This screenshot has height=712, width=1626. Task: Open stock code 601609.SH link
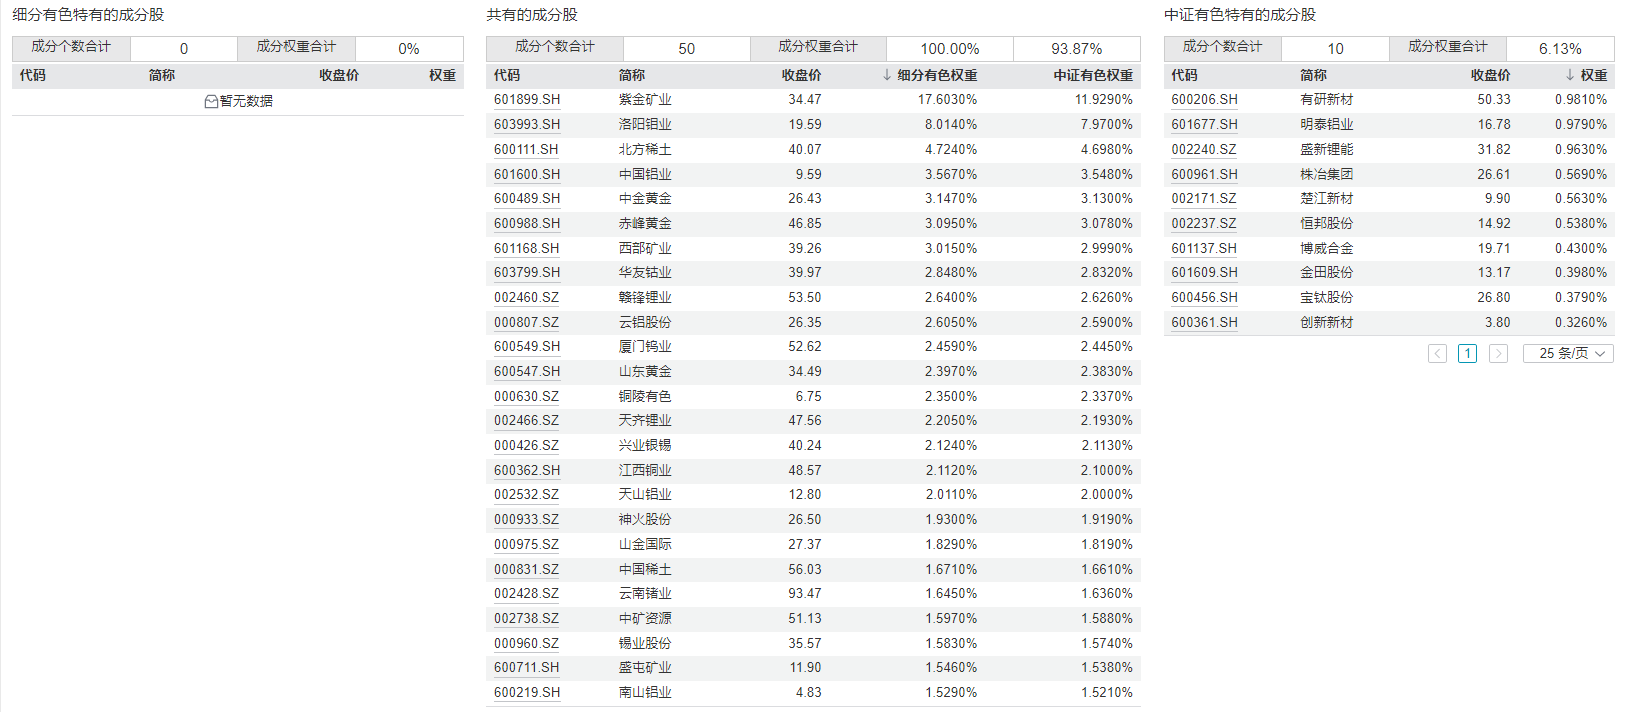1204,272
